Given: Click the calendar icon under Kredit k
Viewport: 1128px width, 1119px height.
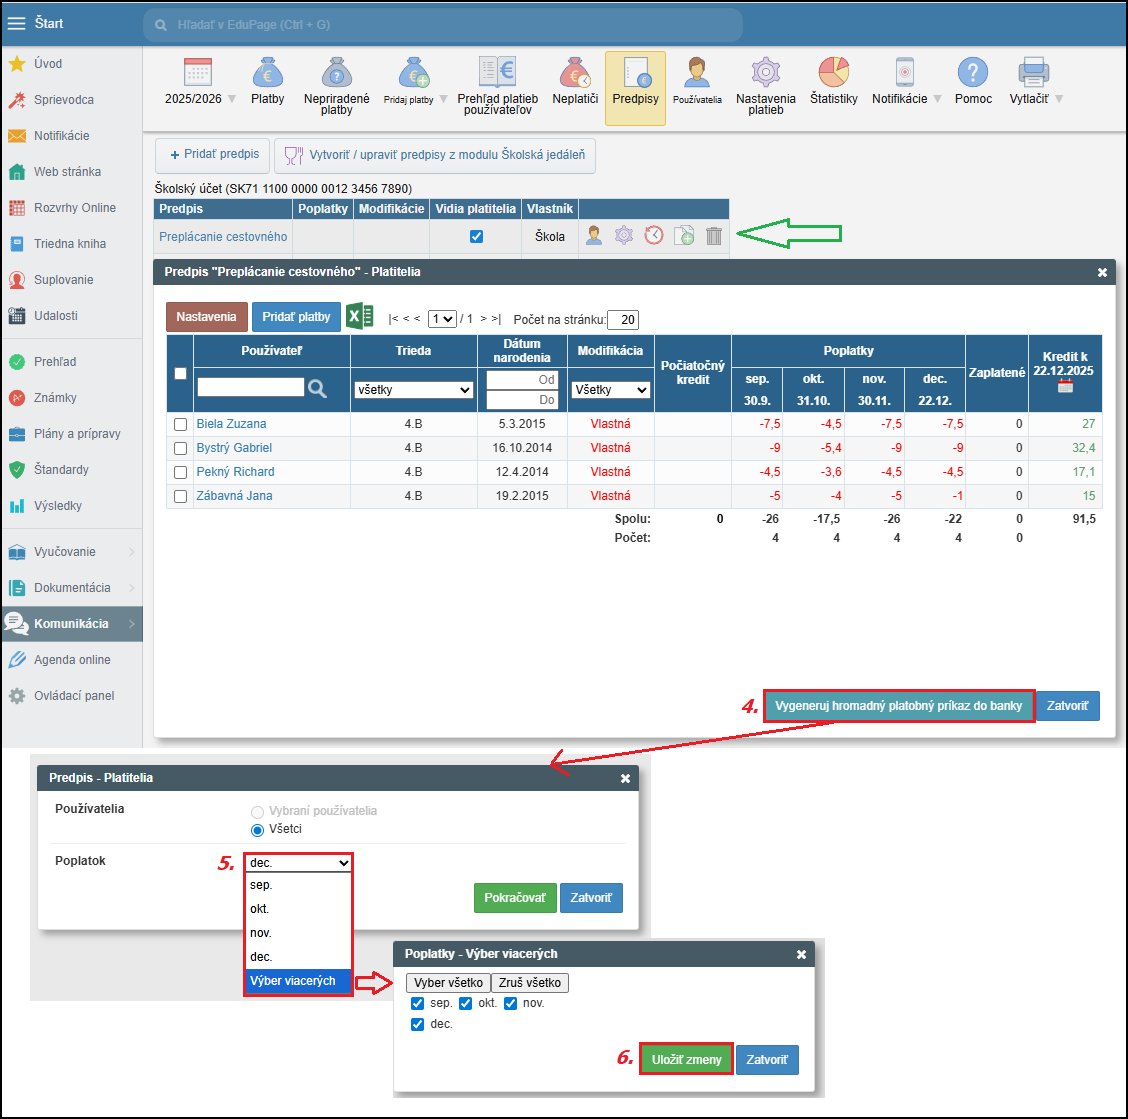Looking at the screenshot, I should (1065, 386).
